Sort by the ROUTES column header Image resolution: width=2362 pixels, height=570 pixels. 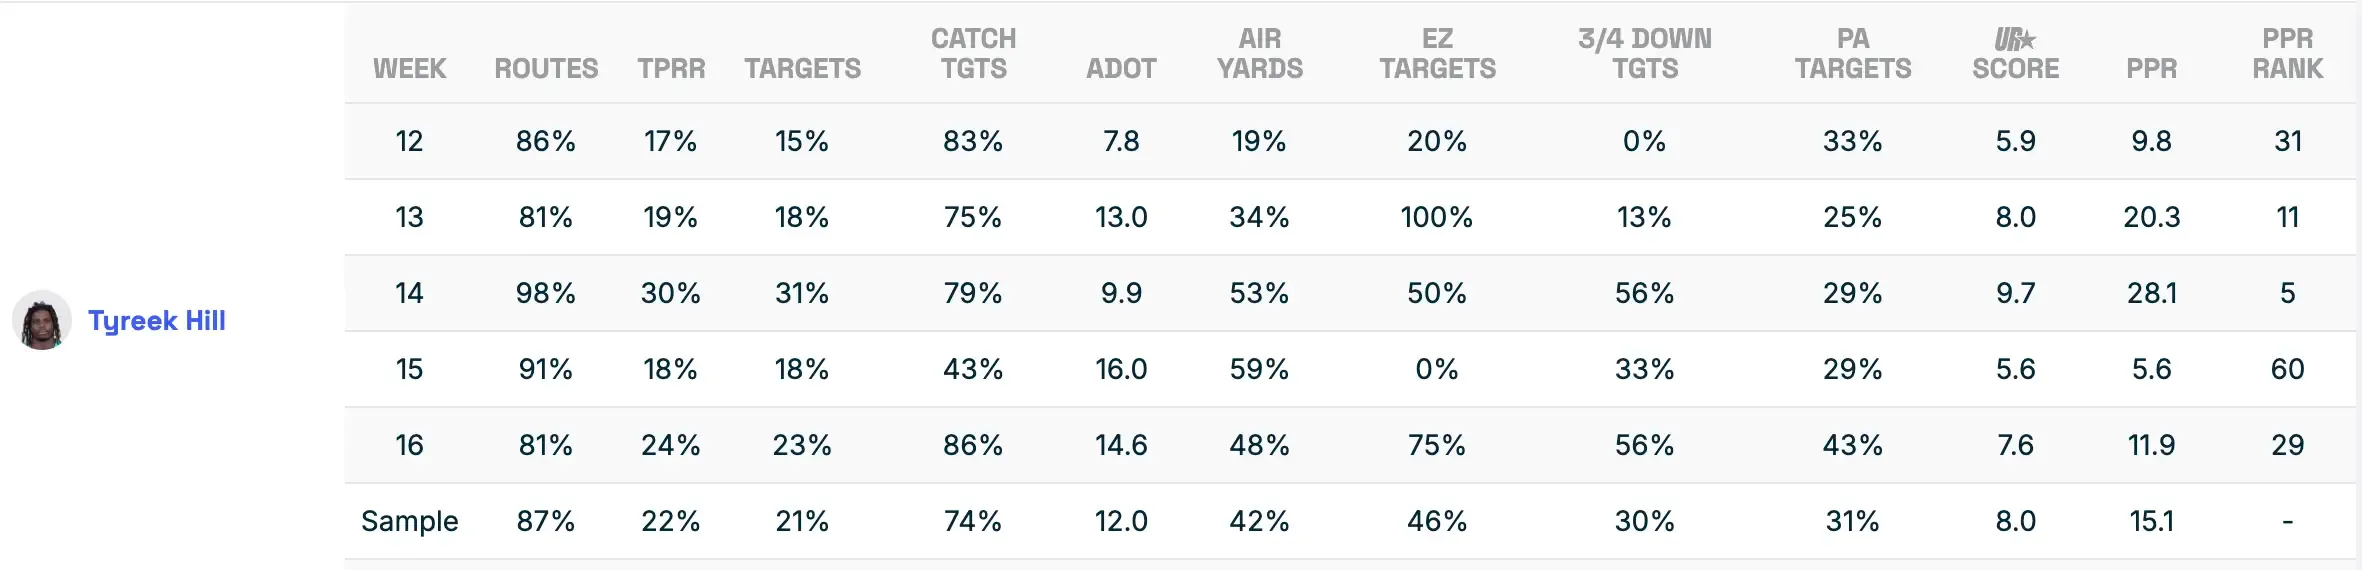point(546,68)
